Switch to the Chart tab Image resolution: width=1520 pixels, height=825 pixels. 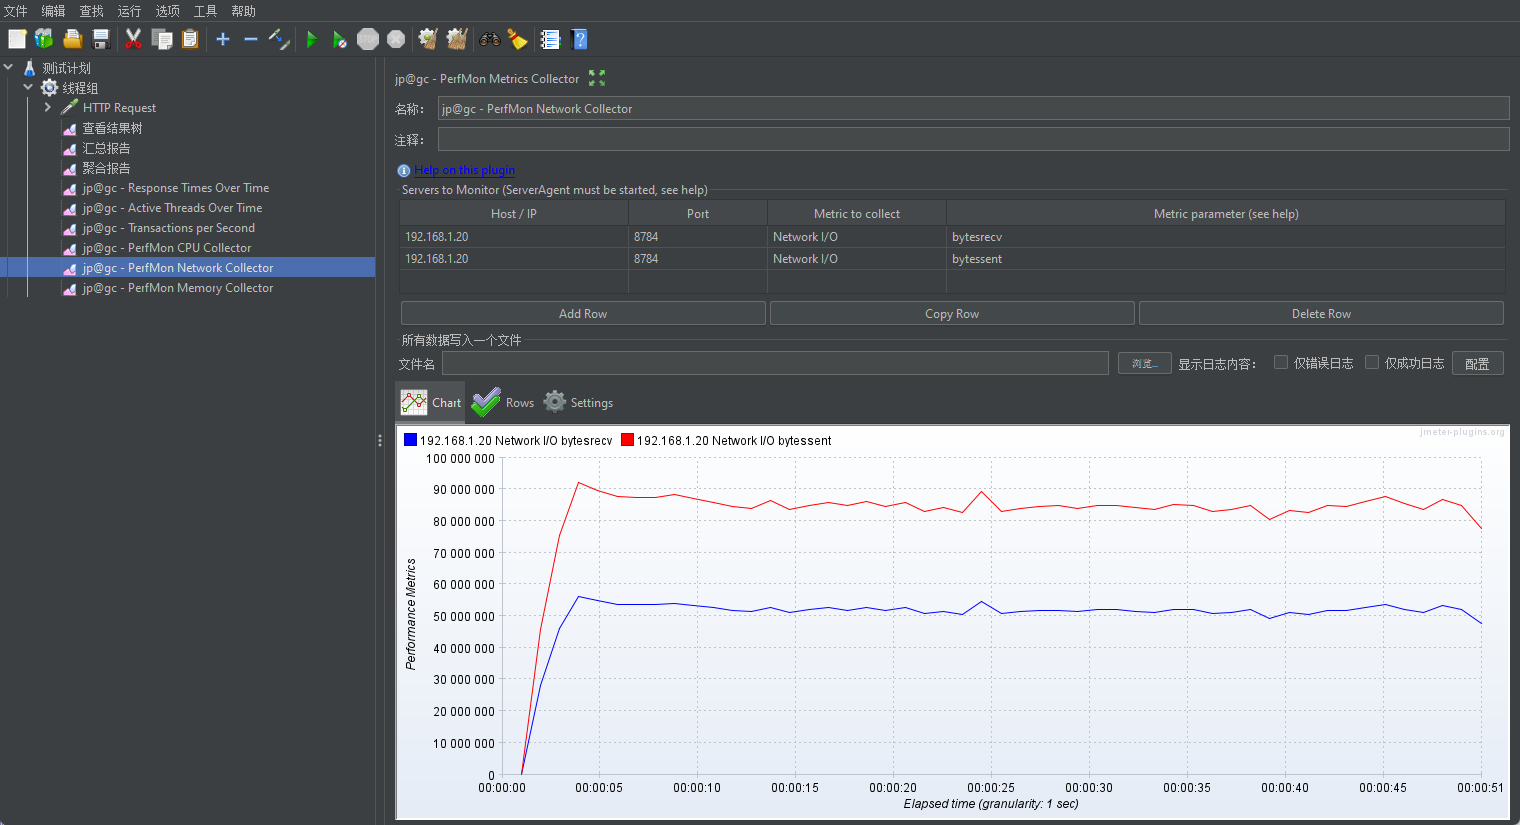pos(431,402)
